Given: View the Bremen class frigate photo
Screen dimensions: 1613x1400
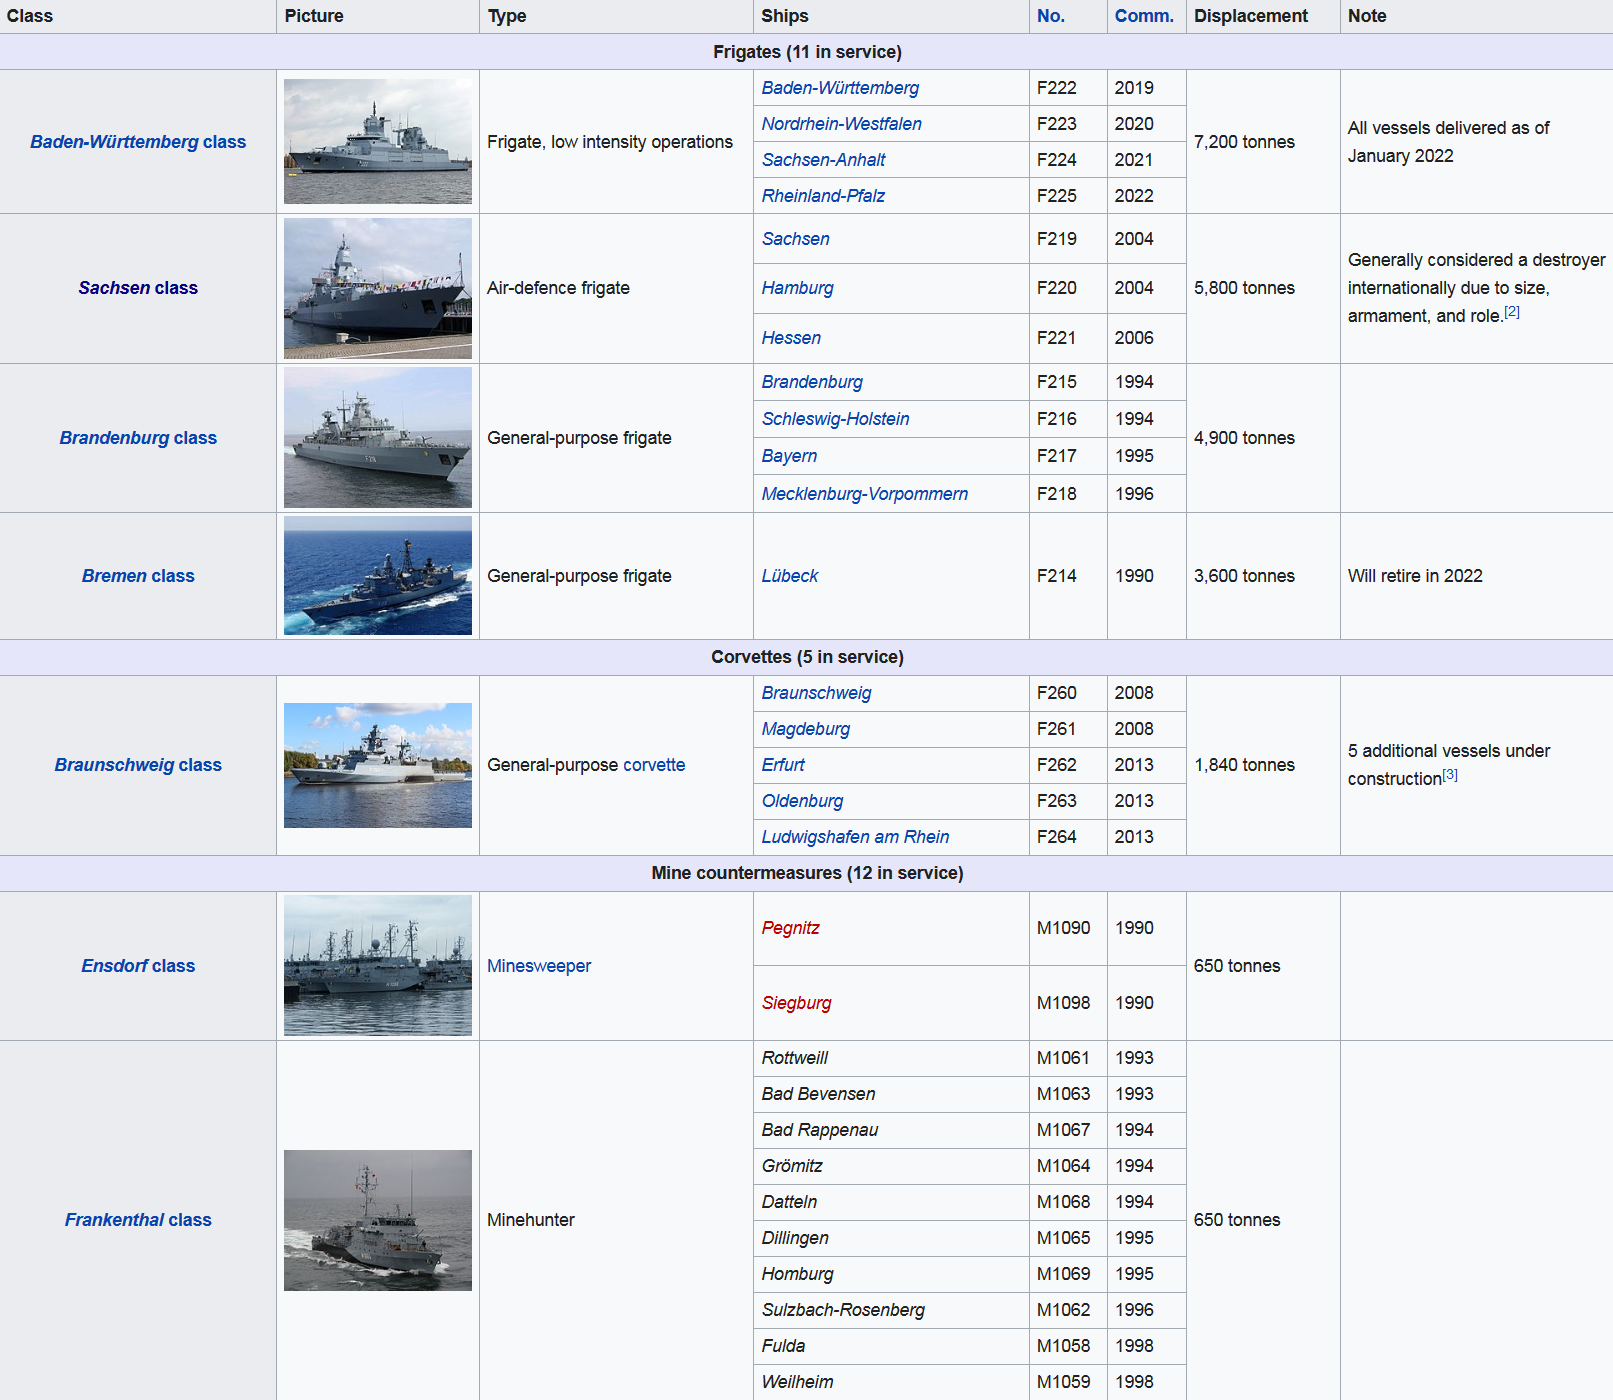Looking at the screenshot, I should [x=378, y=576].
